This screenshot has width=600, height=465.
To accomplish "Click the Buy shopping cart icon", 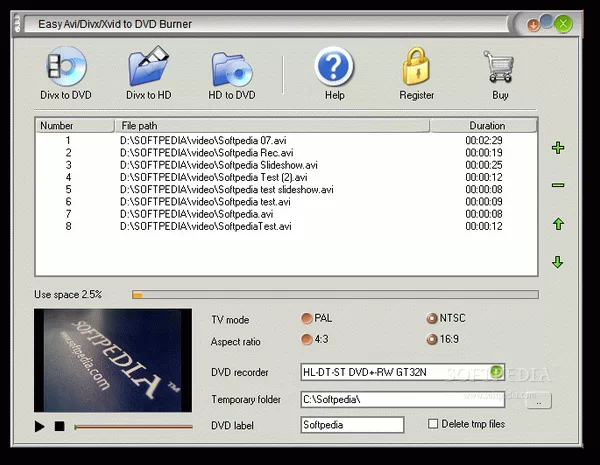I will pyautogui.click(x=499, y=72).
